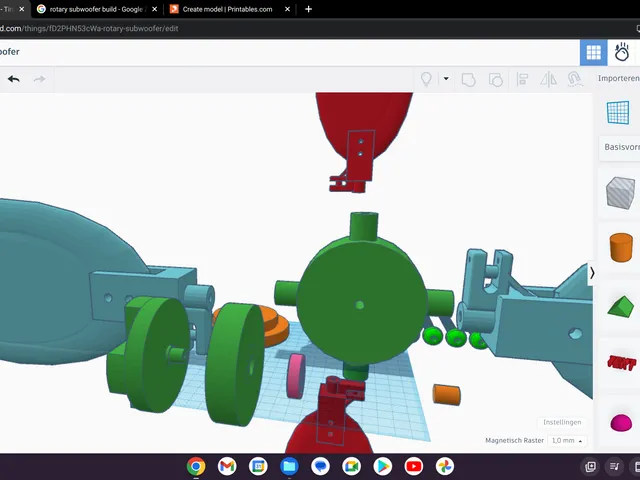Select the large green round hub in viewport

(361, 302)
